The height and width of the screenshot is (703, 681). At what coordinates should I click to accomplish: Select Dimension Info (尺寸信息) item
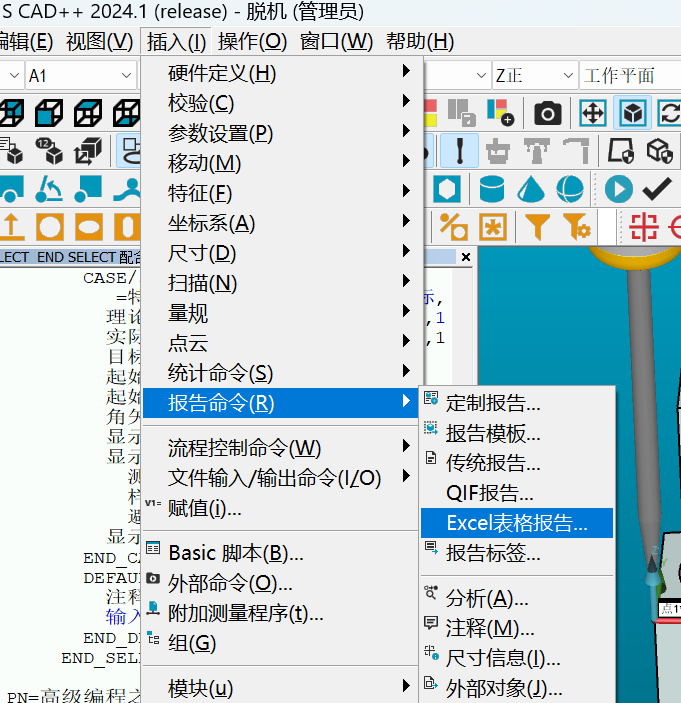[x=517, y=658]
